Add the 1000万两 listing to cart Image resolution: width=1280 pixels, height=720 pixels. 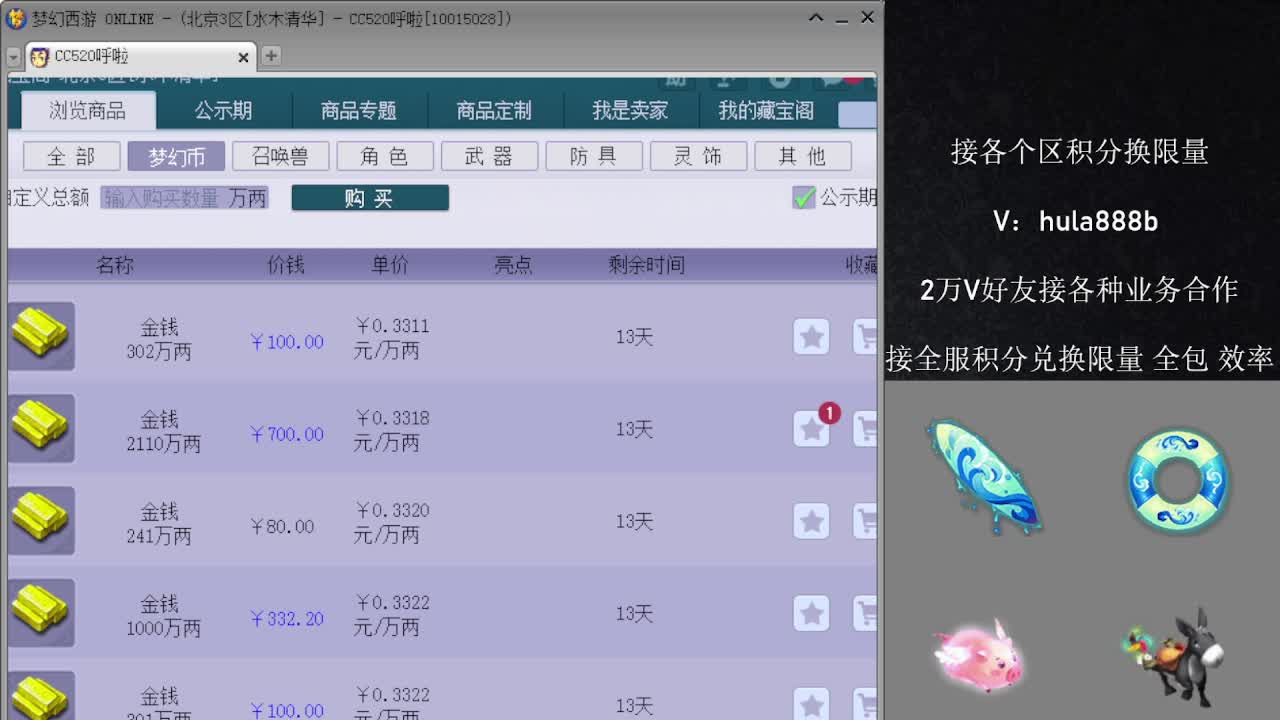[x=865, y=613]
